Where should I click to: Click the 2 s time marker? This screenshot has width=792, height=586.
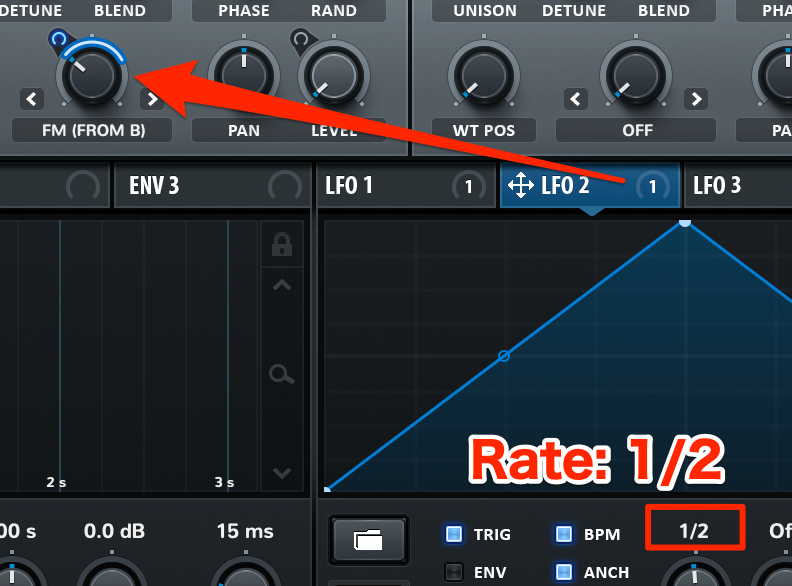56,482
